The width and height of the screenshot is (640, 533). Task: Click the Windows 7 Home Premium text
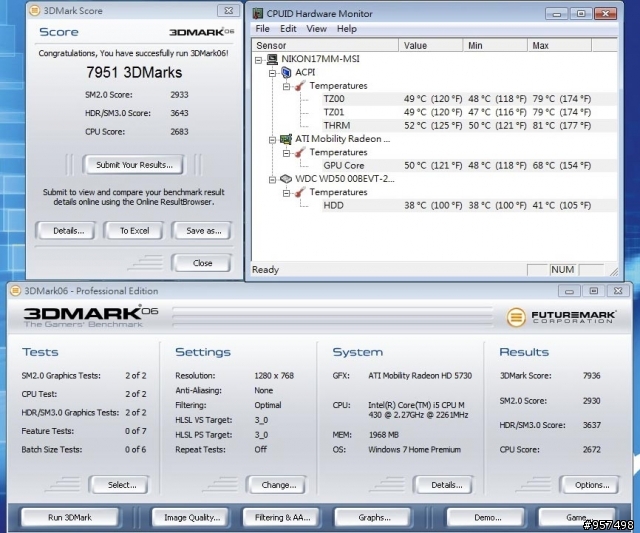[x=414, y=449]
